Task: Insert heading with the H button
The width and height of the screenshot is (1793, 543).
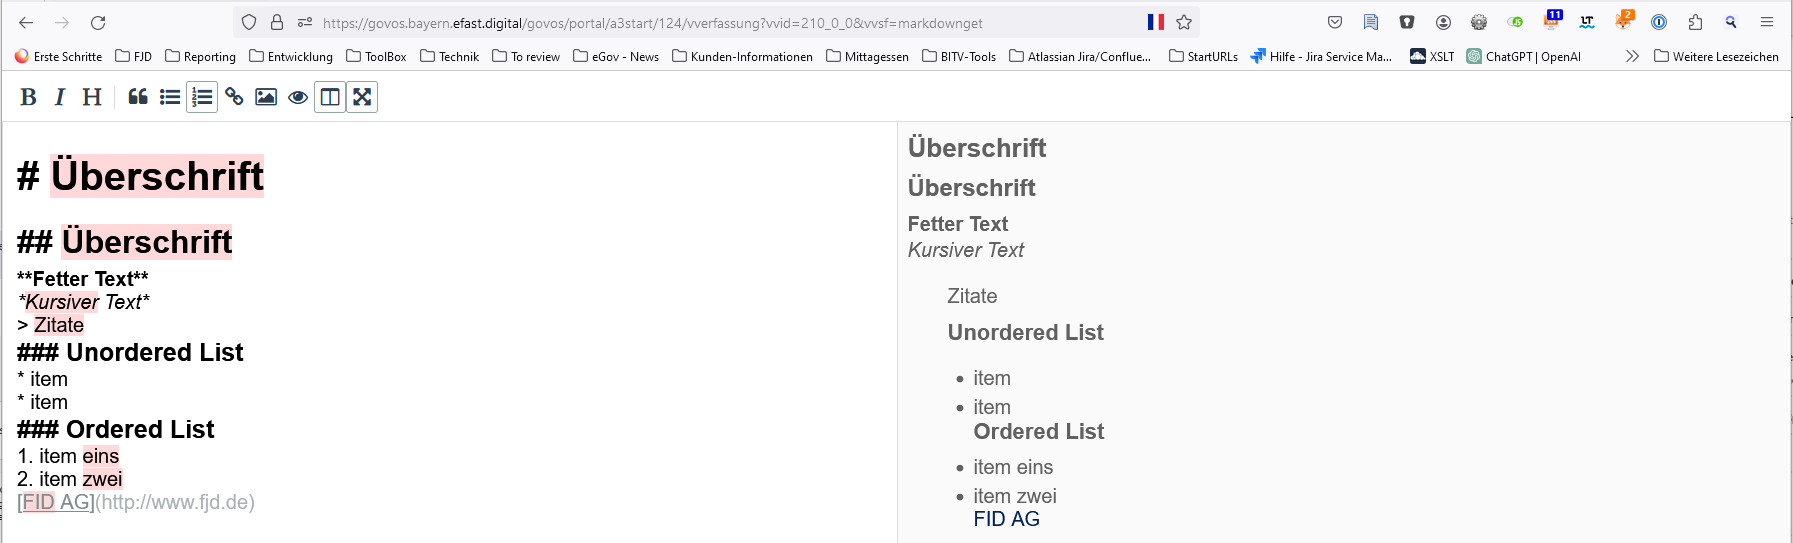Action: pyautogui.click(x=92, y=97)
